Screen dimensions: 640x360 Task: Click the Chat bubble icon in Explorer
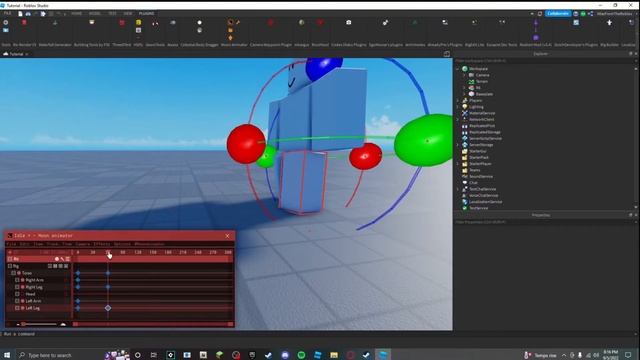(464, 182)
